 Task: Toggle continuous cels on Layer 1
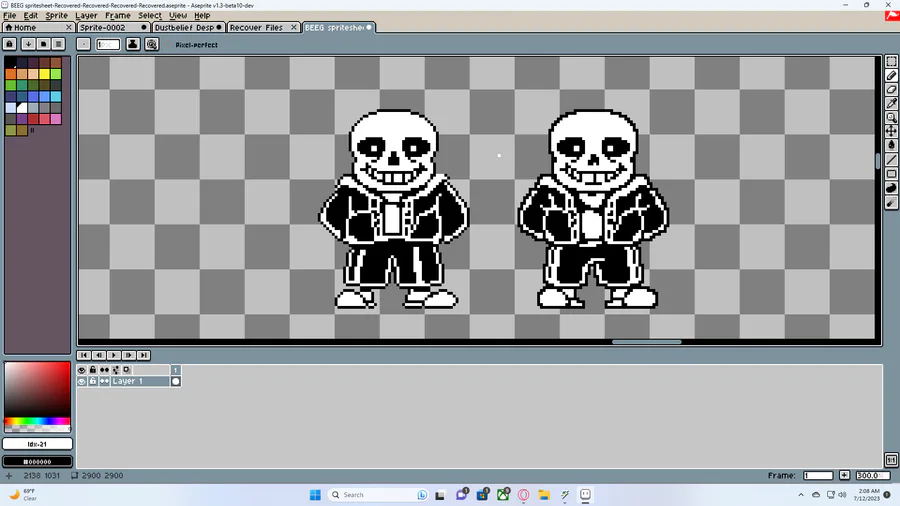[104, 381]
